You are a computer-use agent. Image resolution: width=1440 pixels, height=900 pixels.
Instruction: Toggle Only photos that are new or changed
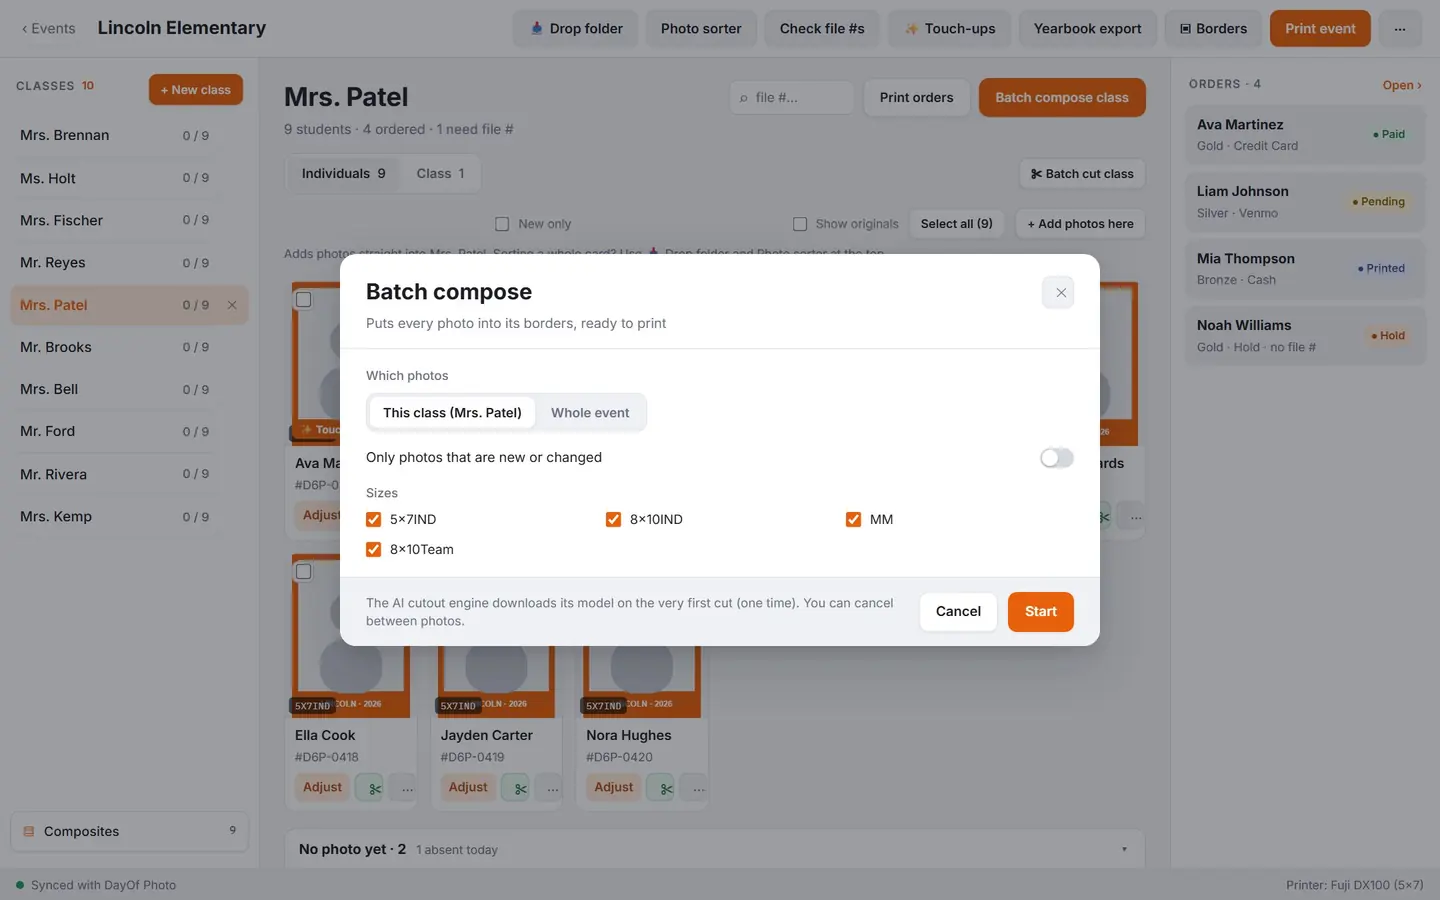(1056, 458)
